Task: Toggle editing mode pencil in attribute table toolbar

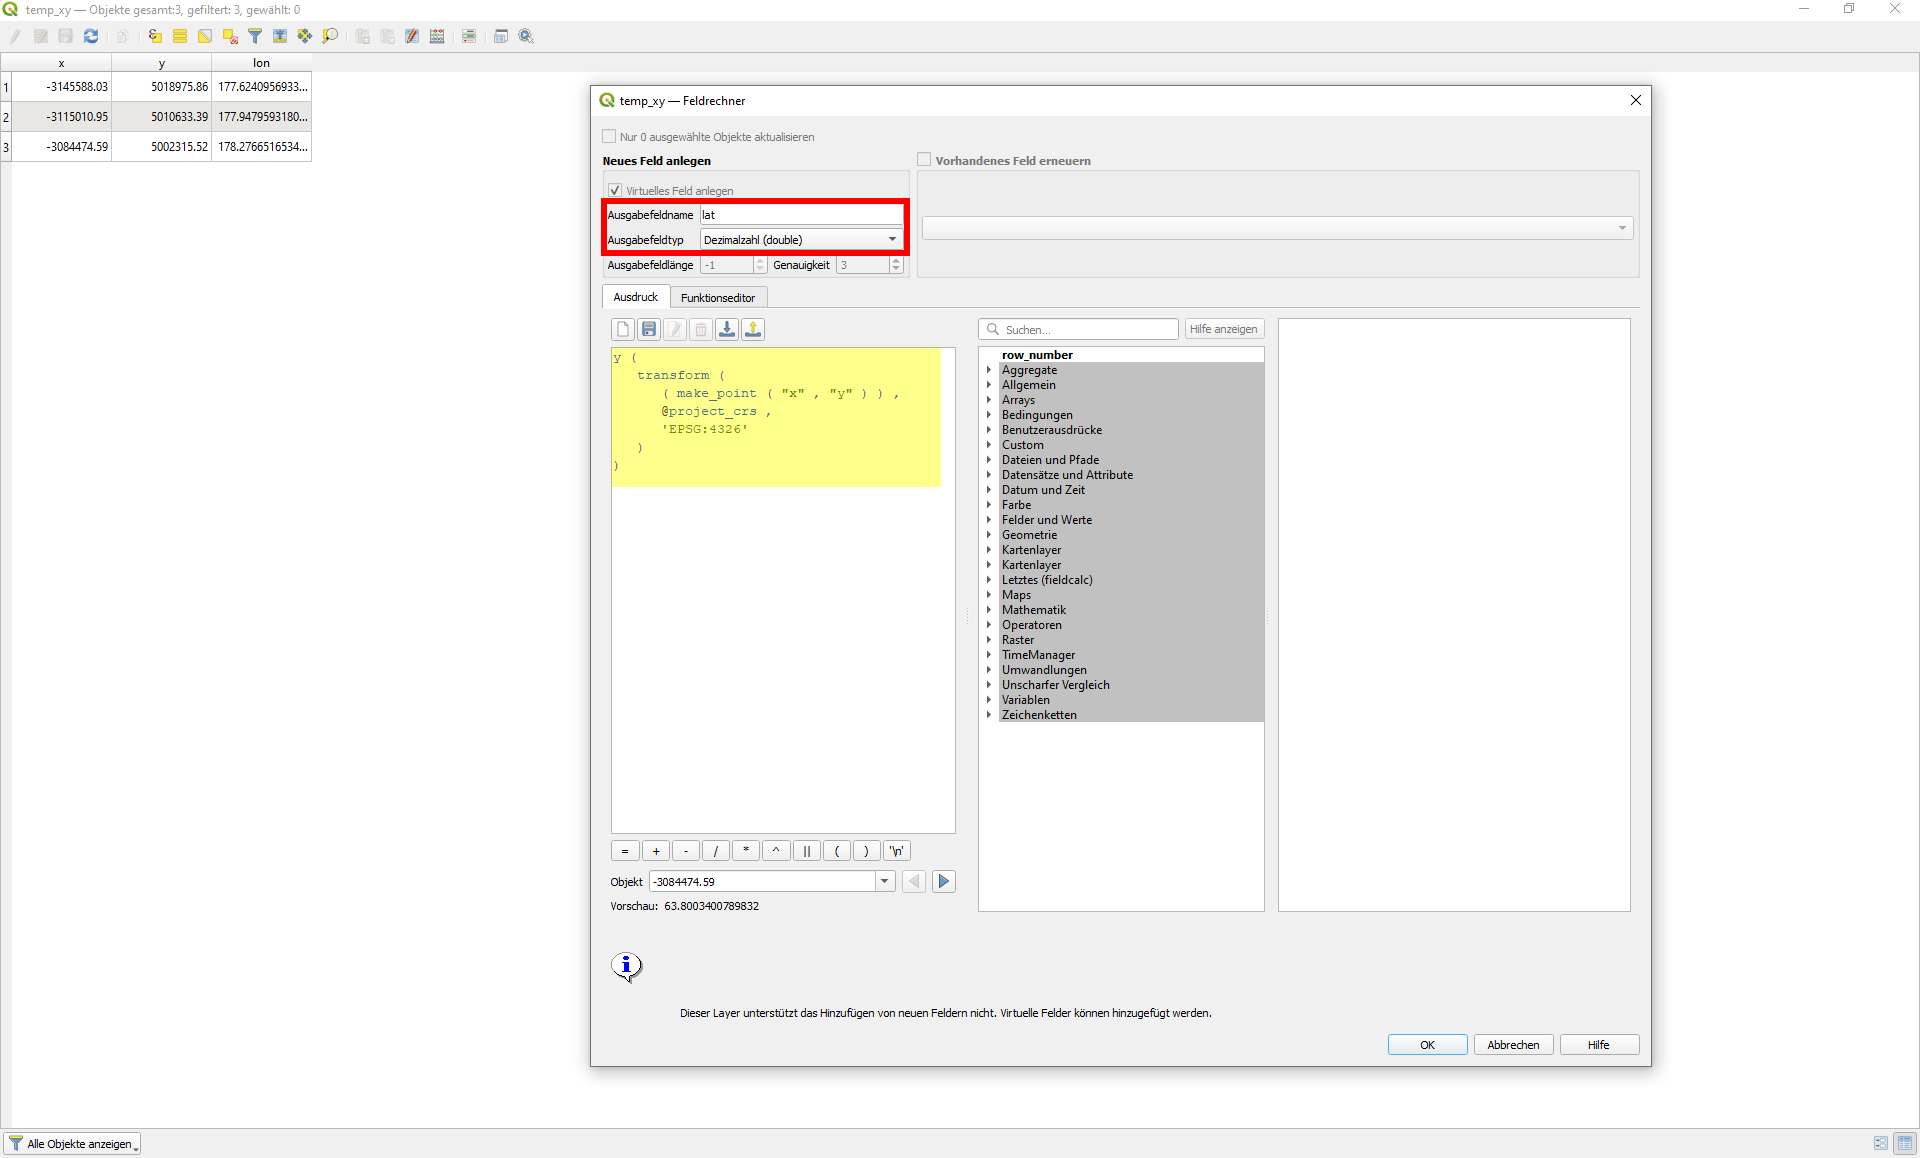Action: (x=15, y=36)
